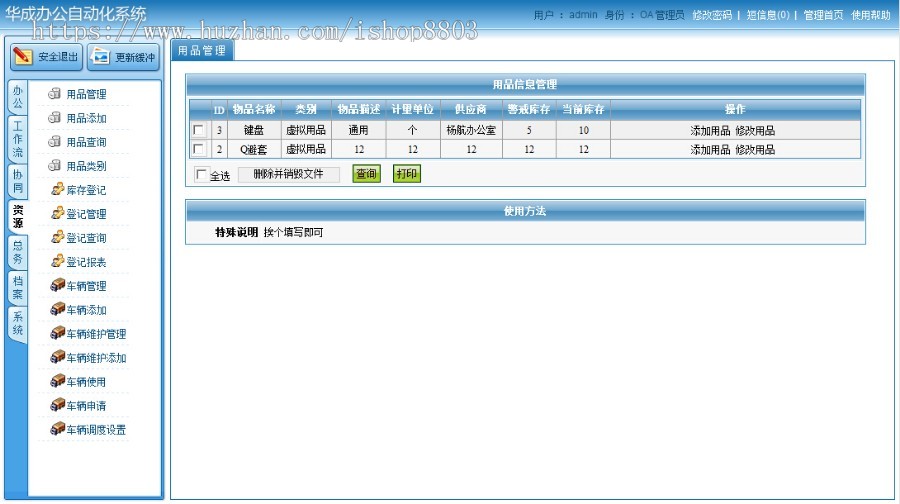Screen dimensions: 900x504
Task: Open 车辆申请 in the sidebar
Action: 87,406
